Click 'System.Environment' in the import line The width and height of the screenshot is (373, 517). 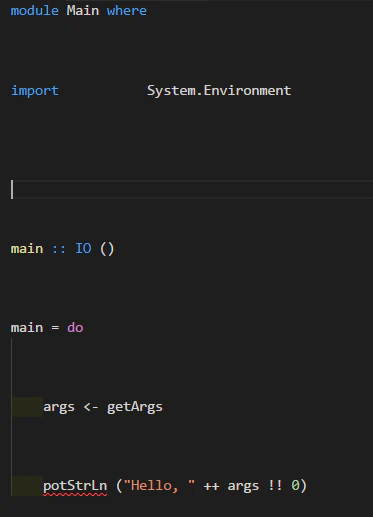coord(219,91)
